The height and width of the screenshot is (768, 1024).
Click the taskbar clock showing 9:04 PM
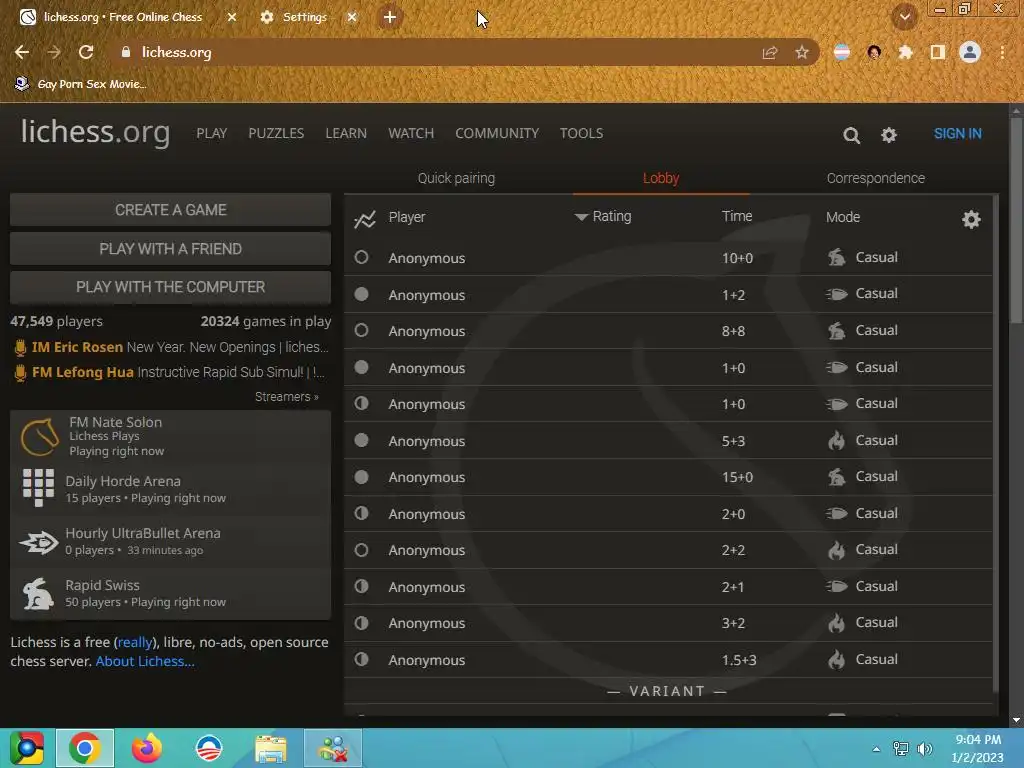(x=977, y=748)
